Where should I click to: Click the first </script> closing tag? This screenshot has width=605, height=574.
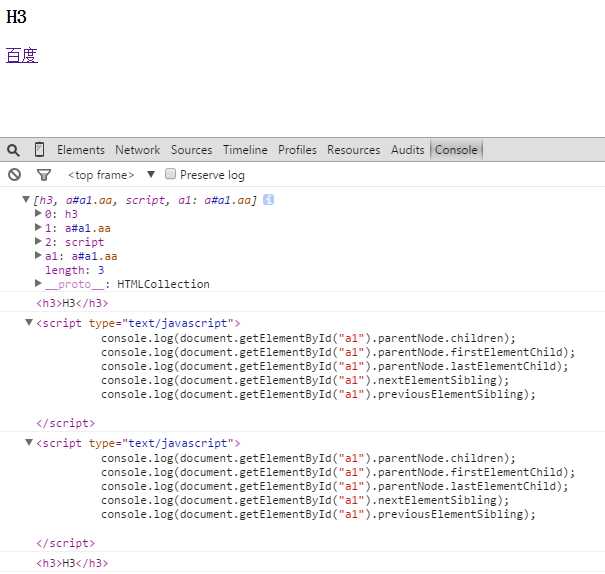click(66, 423)
